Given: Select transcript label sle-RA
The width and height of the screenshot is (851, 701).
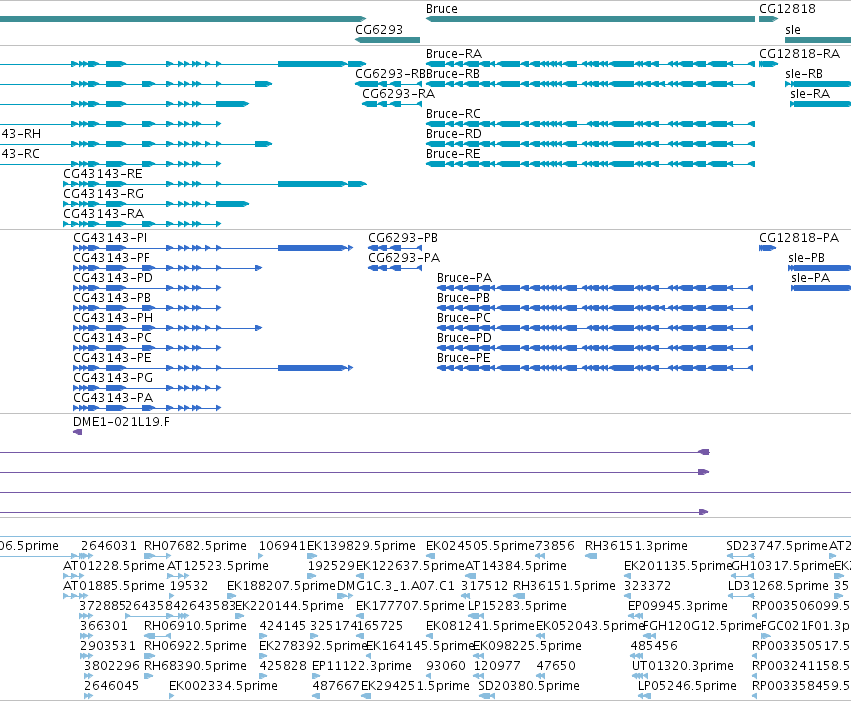Looking at the screenshot, I should (x=810, y=94).
